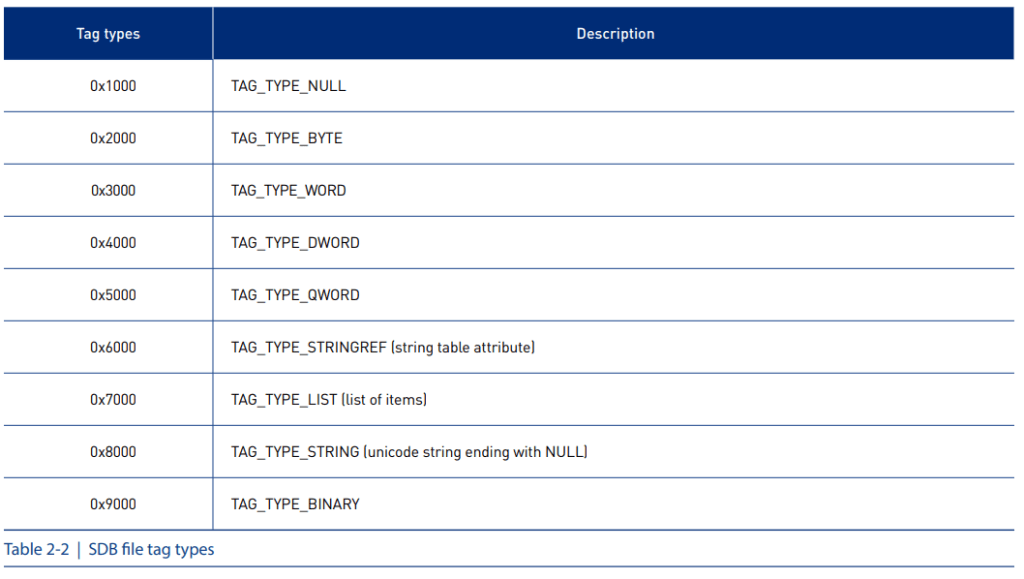Click the TAG_TYPE_STRINGREF description text

pyautogui.click(x=383, y=347)
